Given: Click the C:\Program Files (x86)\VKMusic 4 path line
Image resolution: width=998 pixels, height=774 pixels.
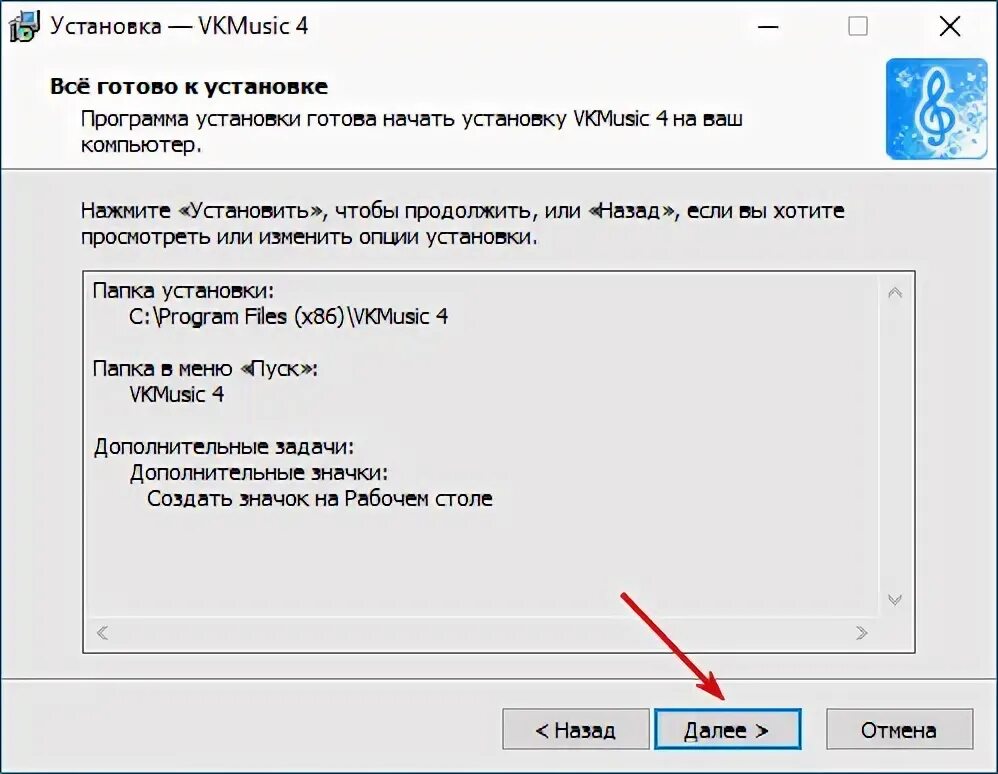Looking at the screenshot, I should tap(288, 316).
